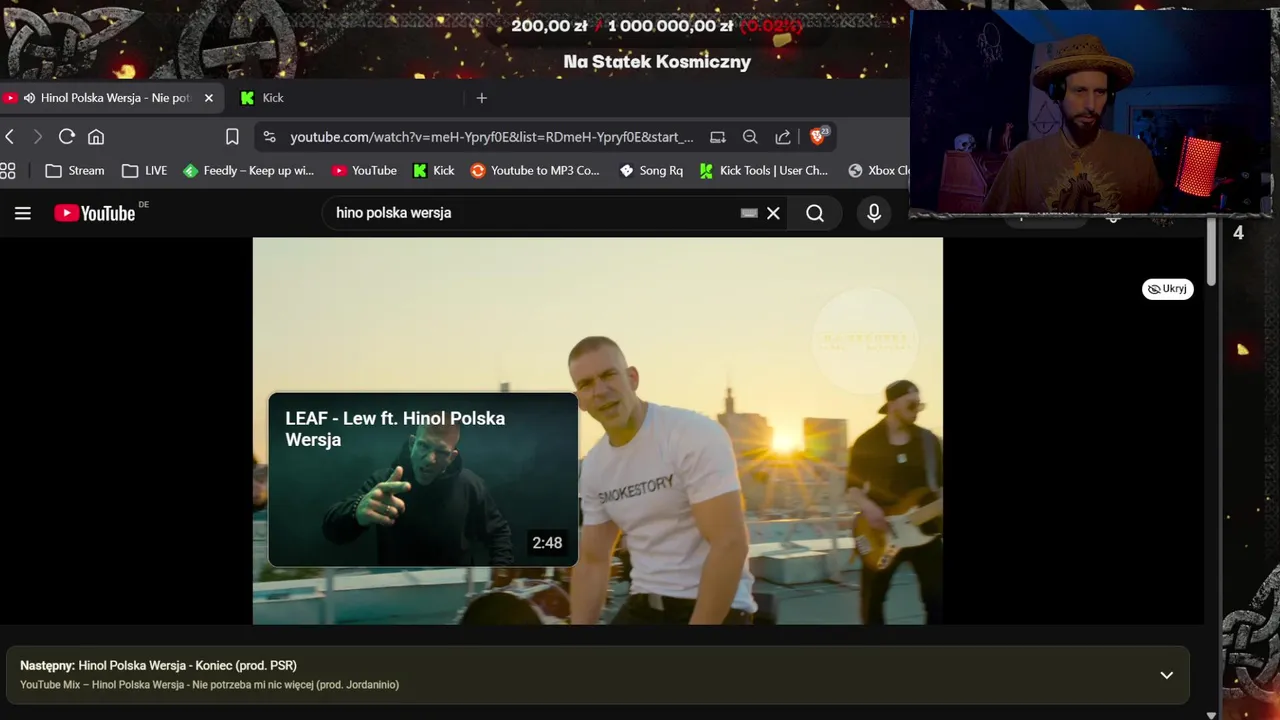Open the LIVE bookmarks folder
The width and height of the screenshot is (1280, 720).
click(x=145, y=171)
